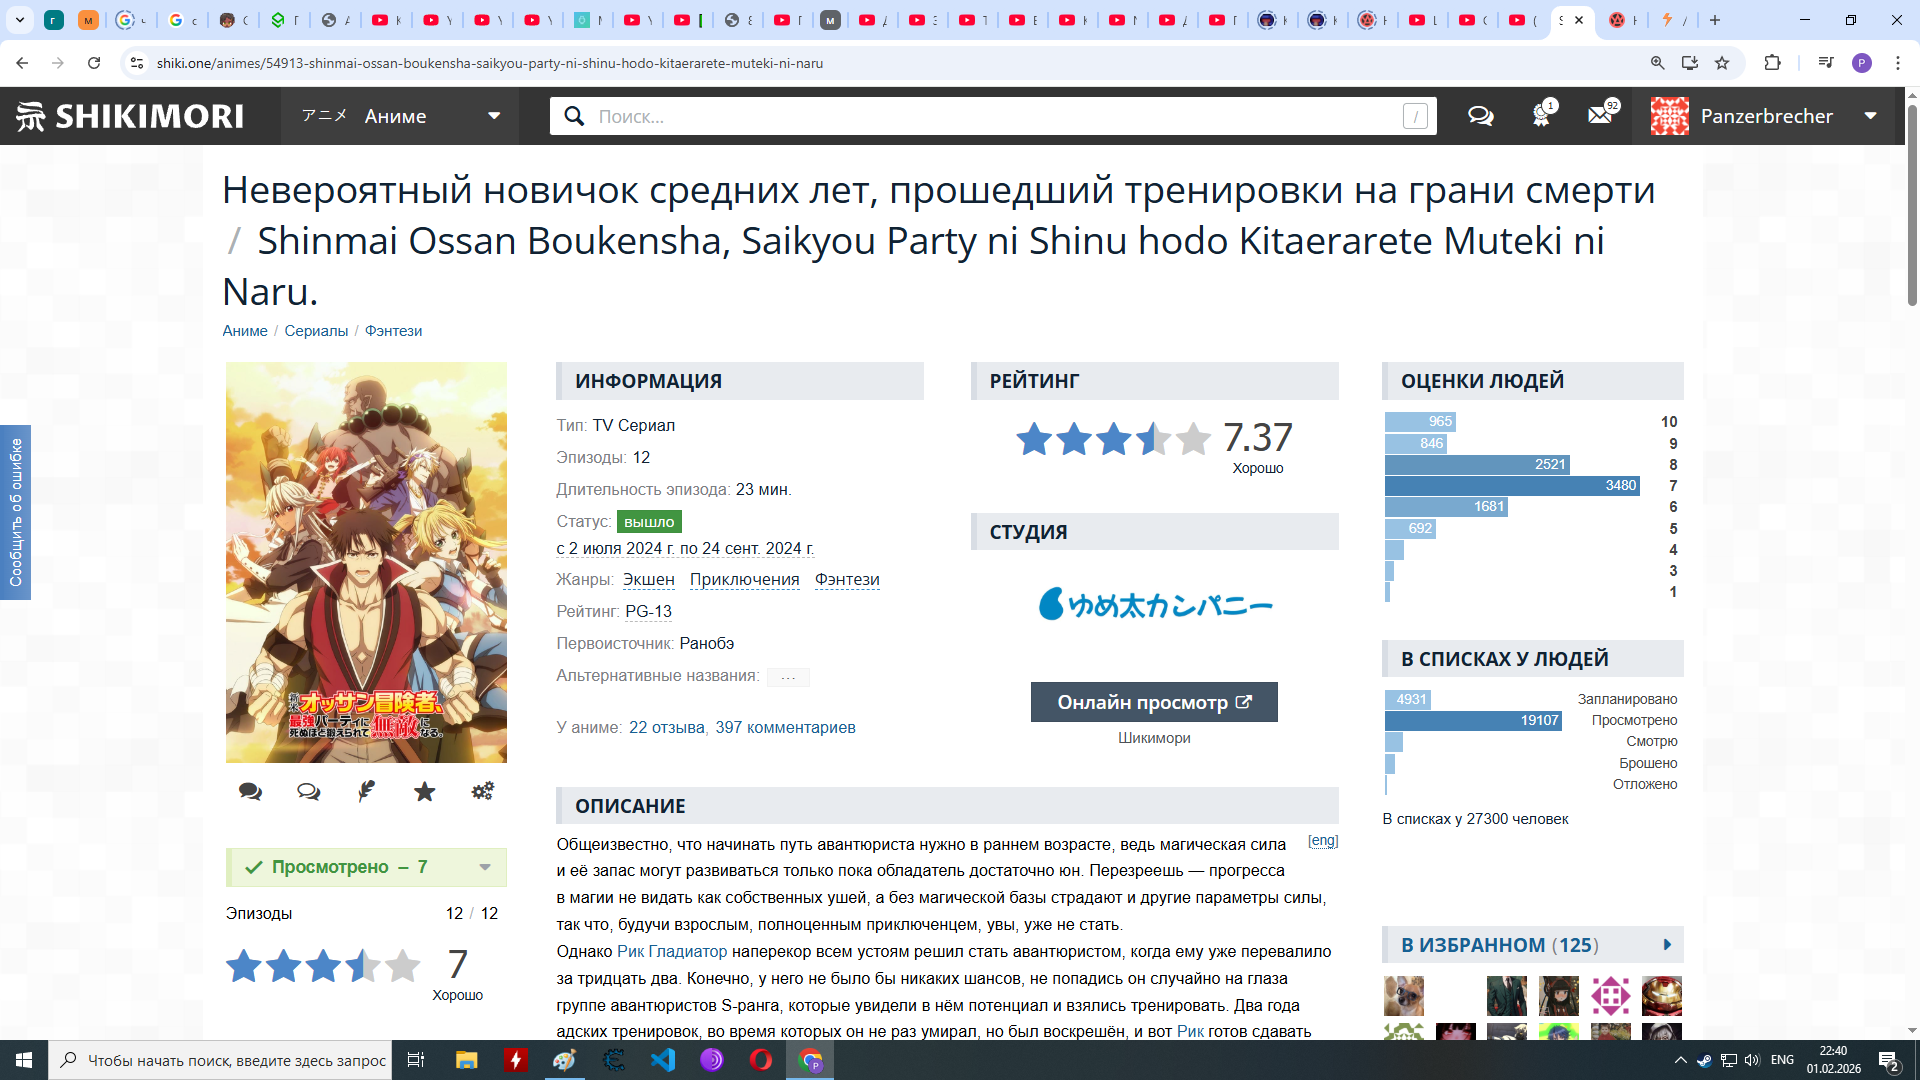Add anime to favorites with star icon
The image size is (1920, 1080).
[424, 792]
